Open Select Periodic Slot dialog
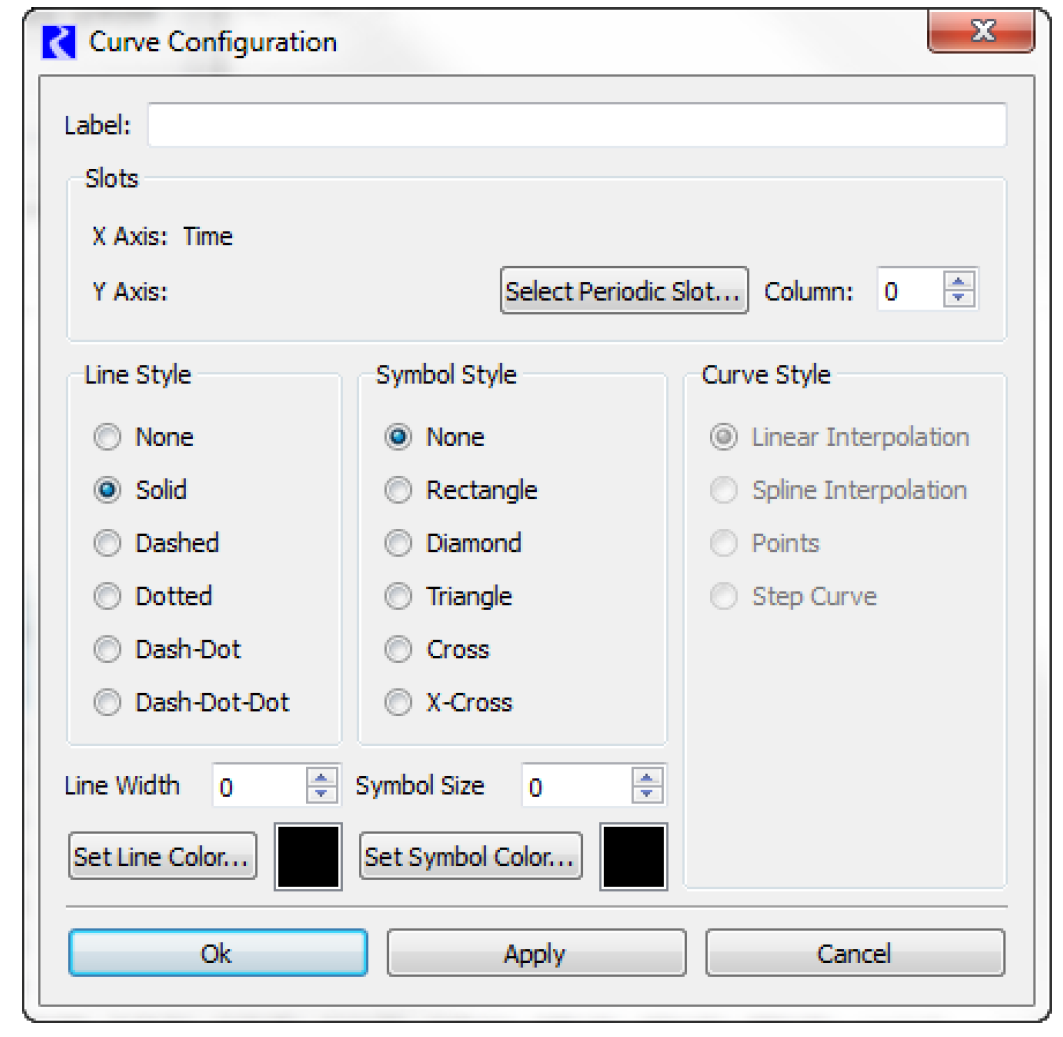The image size is (1063, 1037). coord(624,292)
